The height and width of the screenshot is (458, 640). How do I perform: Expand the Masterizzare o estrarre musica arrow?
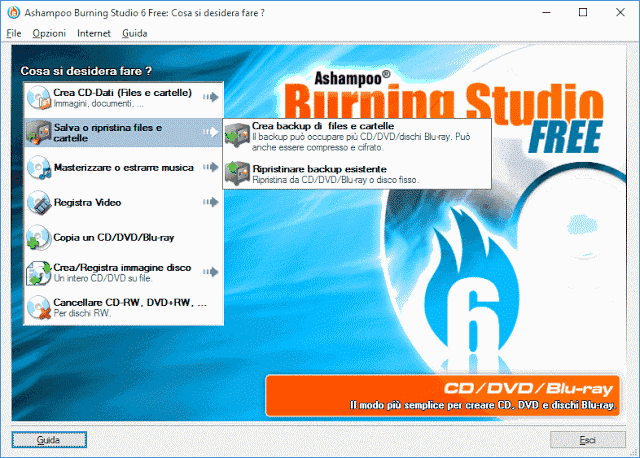211,167
